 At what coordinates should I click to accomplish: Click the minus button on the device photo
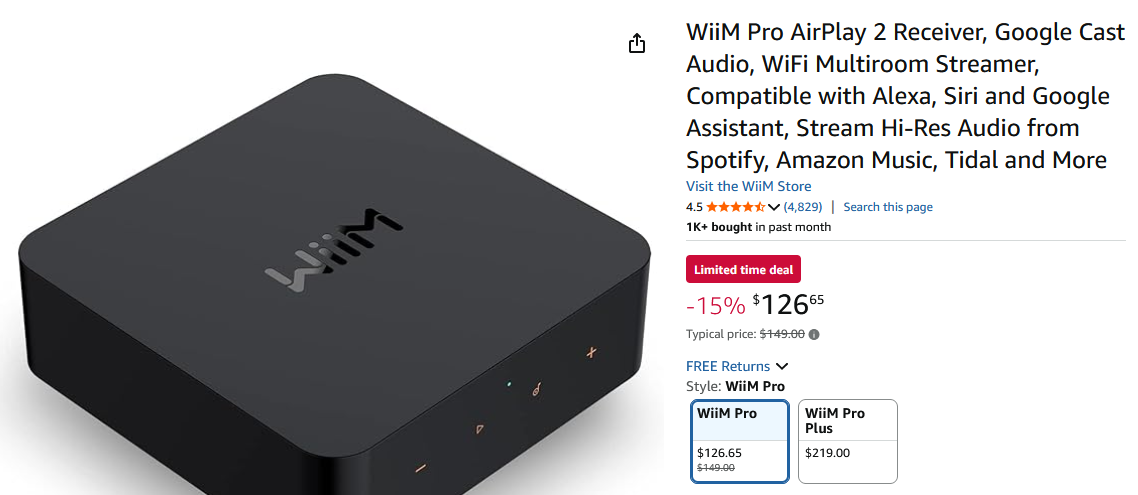click(x=420, y=468)
